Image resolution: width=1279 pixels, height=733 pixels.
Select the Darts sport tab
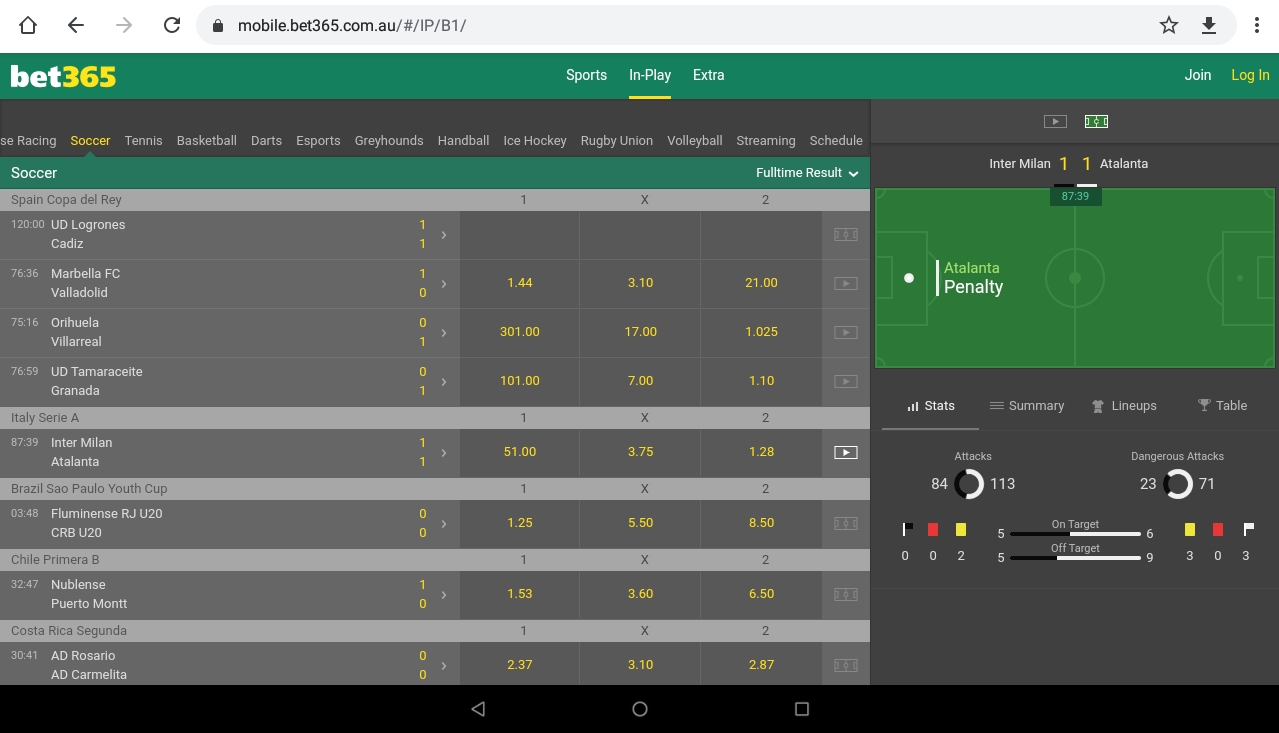(266, 141)
